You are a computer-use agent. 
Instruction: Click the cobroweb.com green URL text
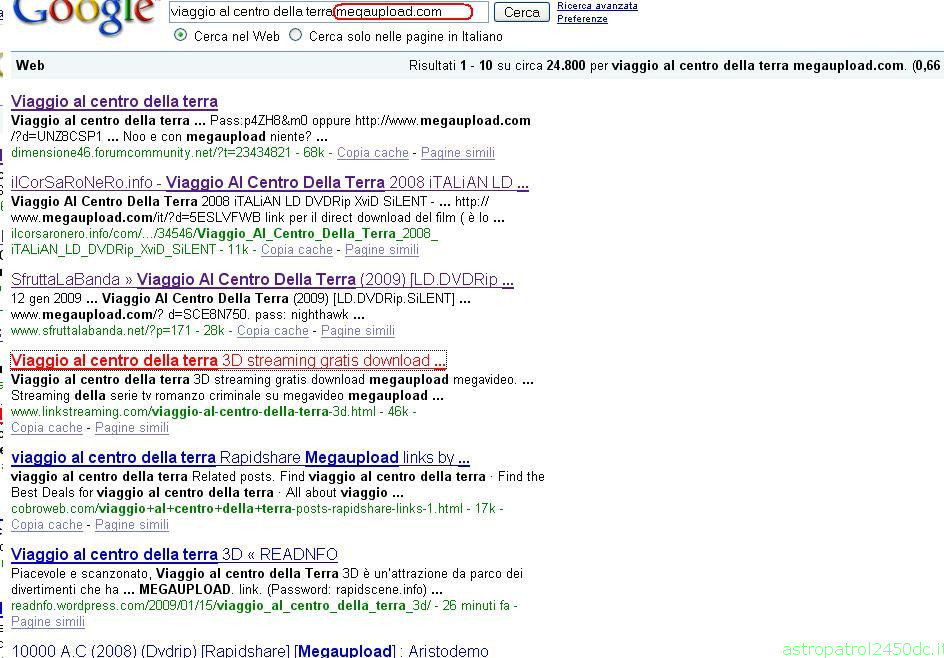(237, 509)
